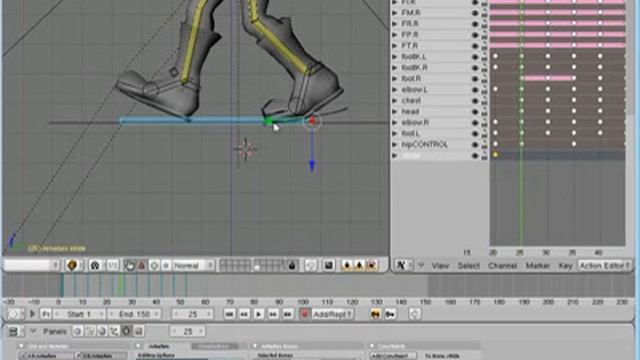Click the layer lock padlock icon
The height and width of the screenshot is (360, 640).
[291, 266]
